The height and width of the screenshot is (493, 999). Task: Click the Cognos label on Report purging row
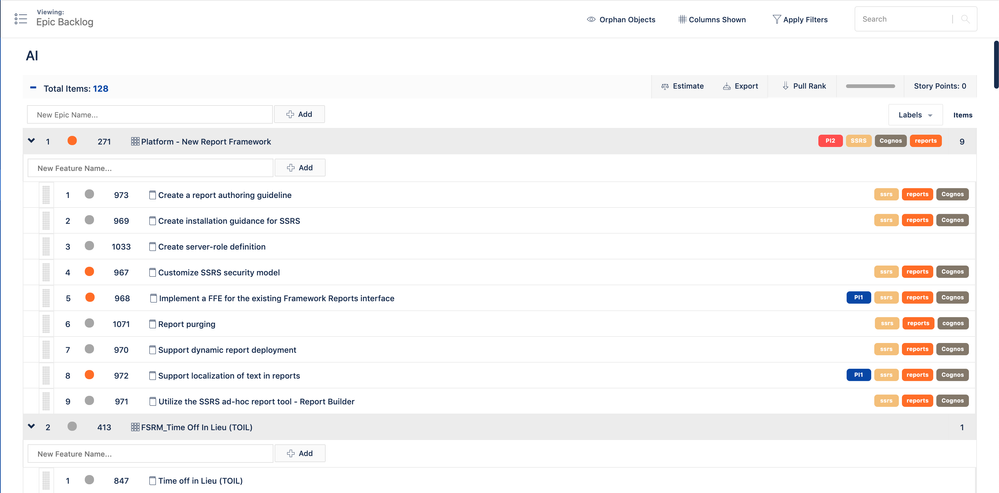(x=953, y=324)
